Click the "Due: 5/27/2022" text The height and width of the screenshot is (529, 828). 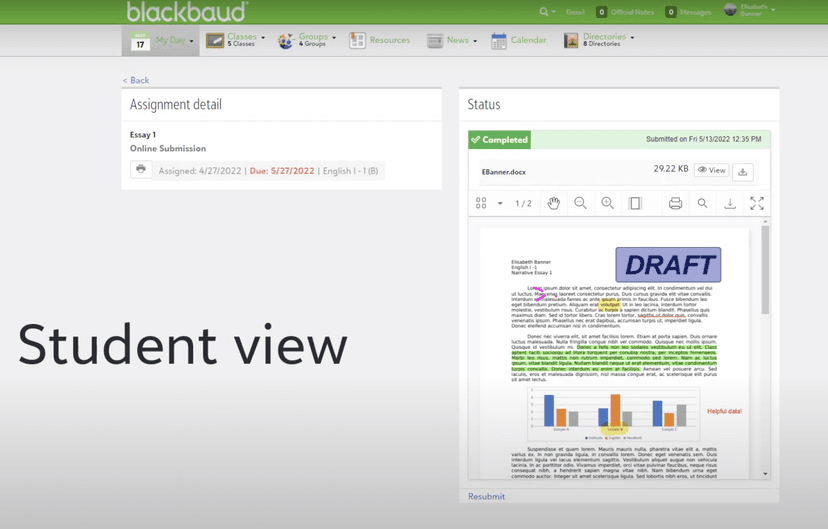pos(282,171)
